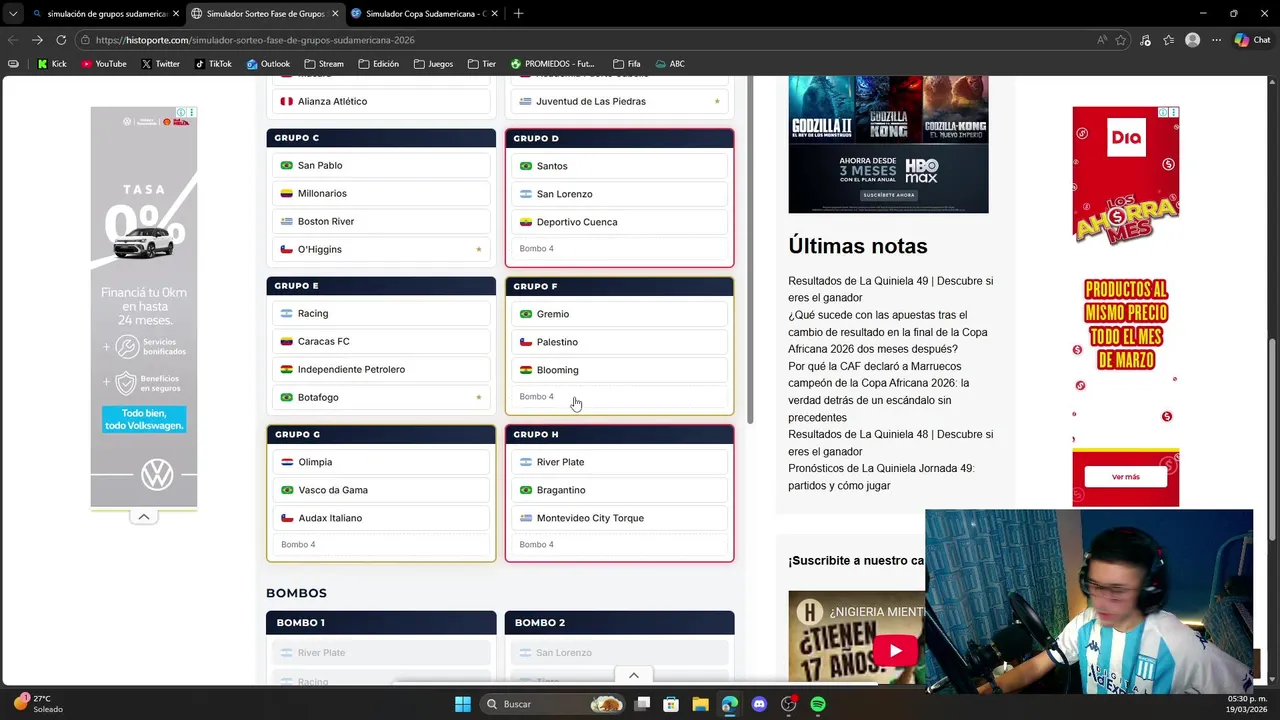
Task: Open the tab search dropdown arrow
Action: (x=12, y=13)
